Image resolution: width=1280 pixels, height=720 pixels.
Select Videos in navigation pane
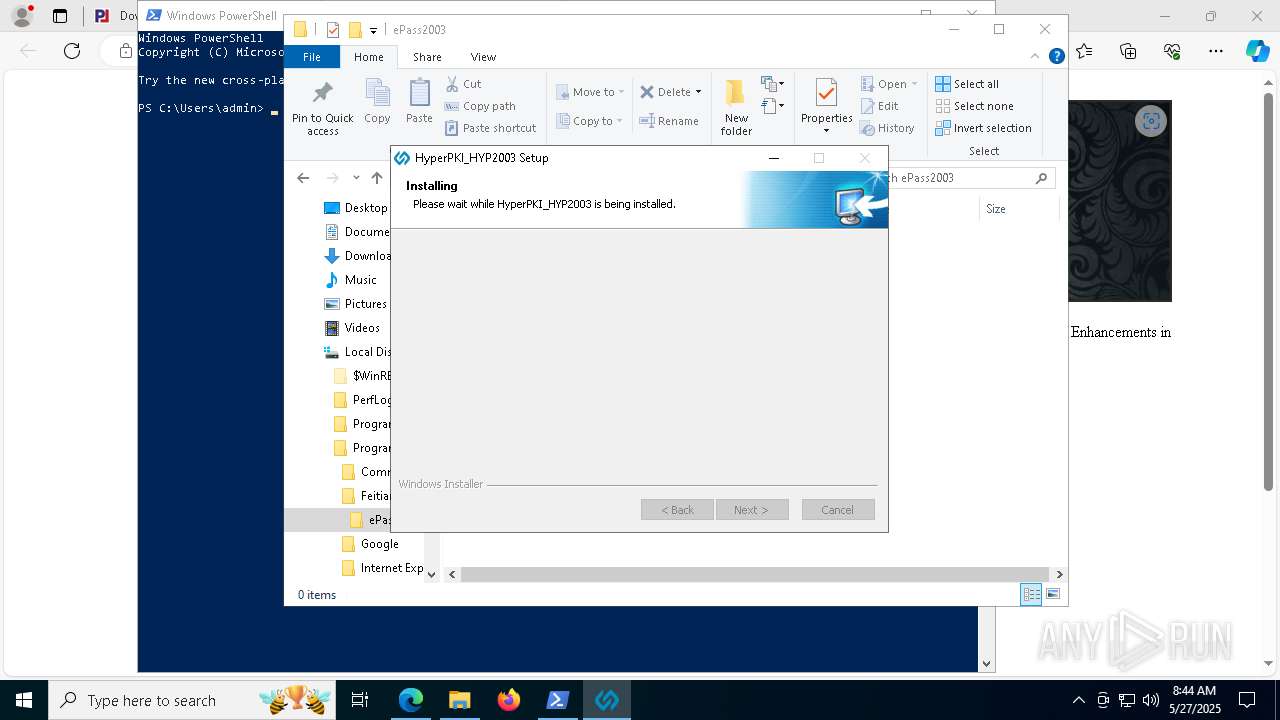(353, 328)
